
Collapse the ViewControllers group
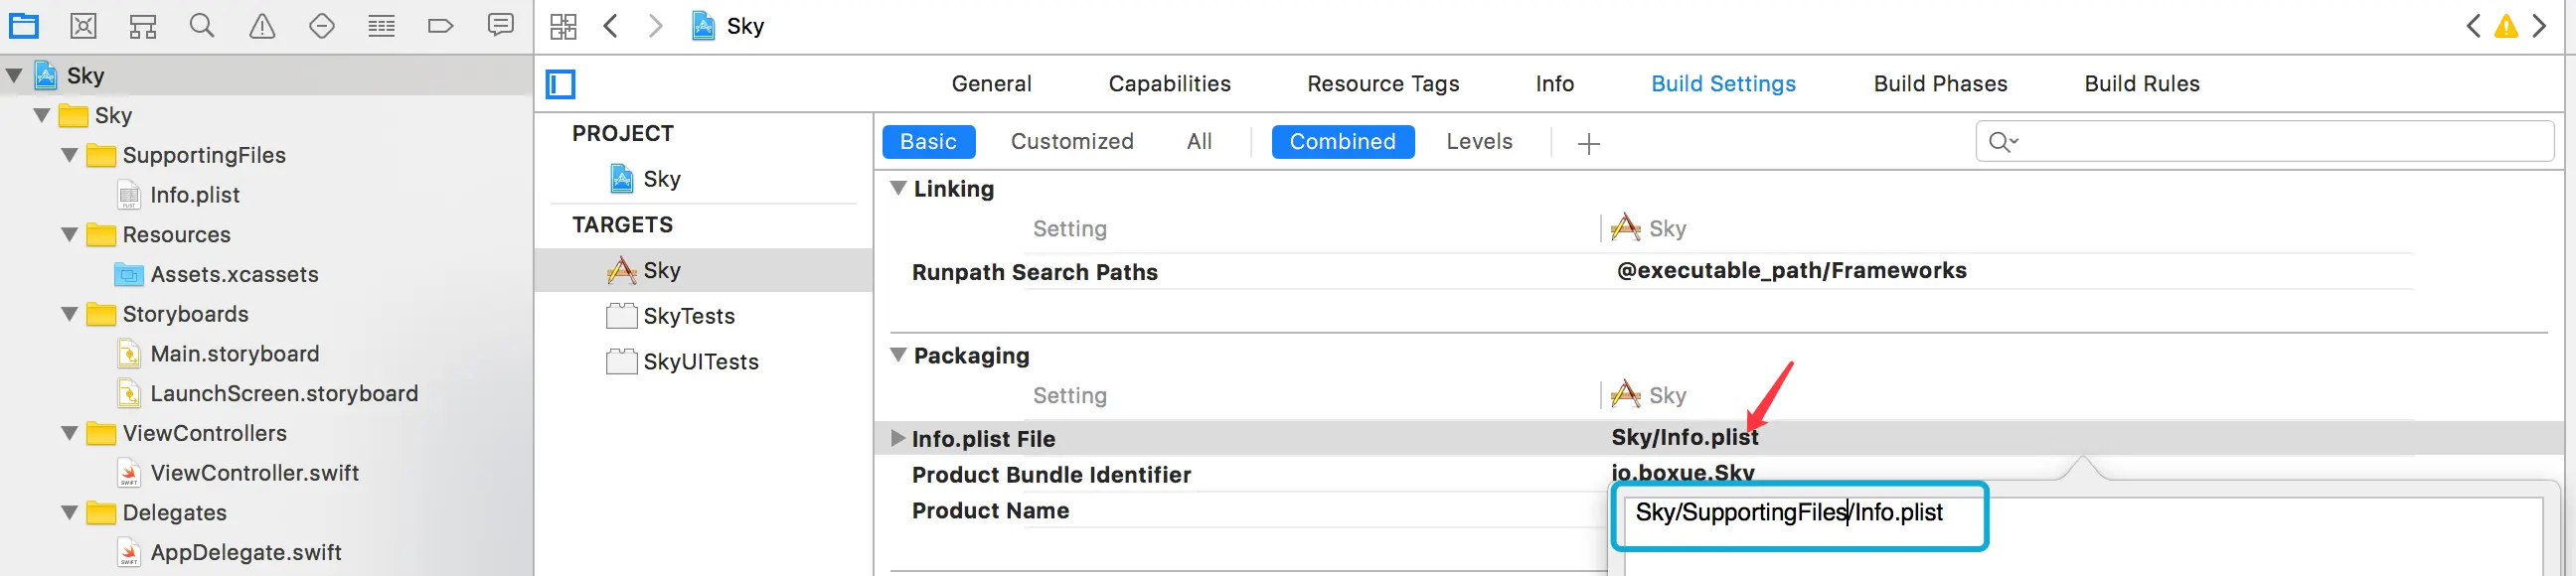coord(70,433)
